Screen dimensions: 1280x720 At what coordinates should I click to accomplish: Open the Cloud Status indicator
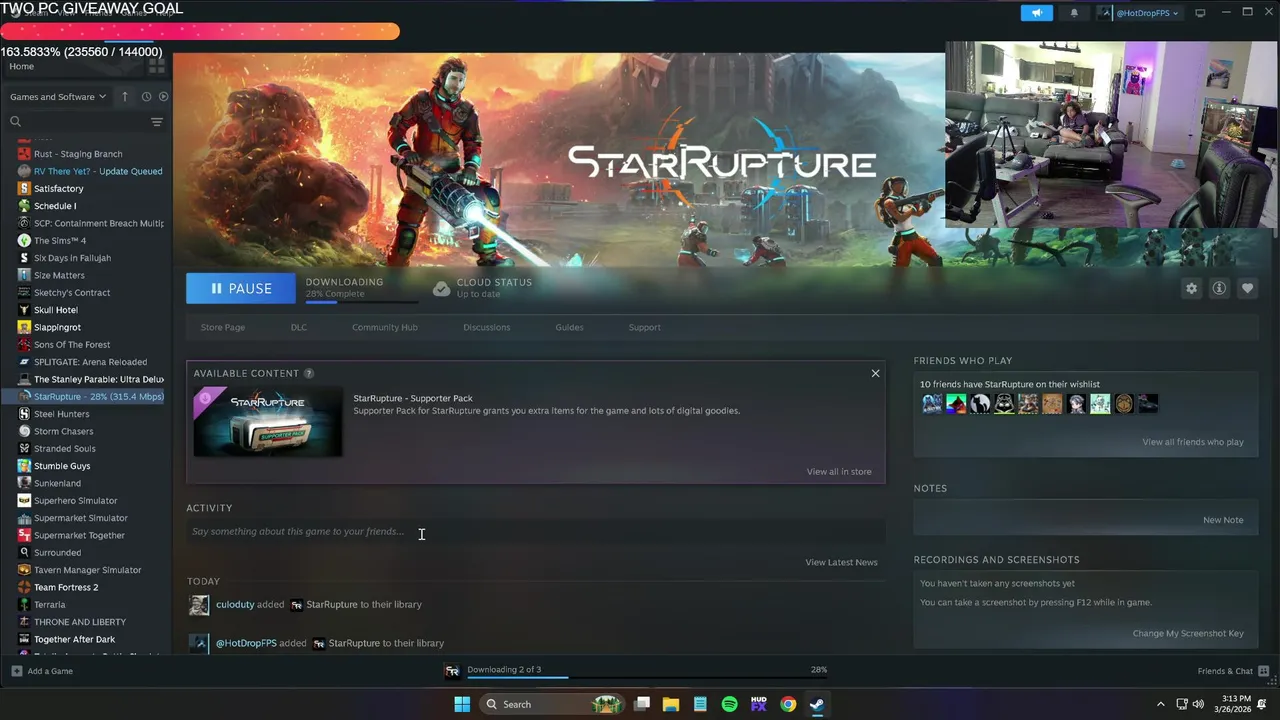(483, 288)
